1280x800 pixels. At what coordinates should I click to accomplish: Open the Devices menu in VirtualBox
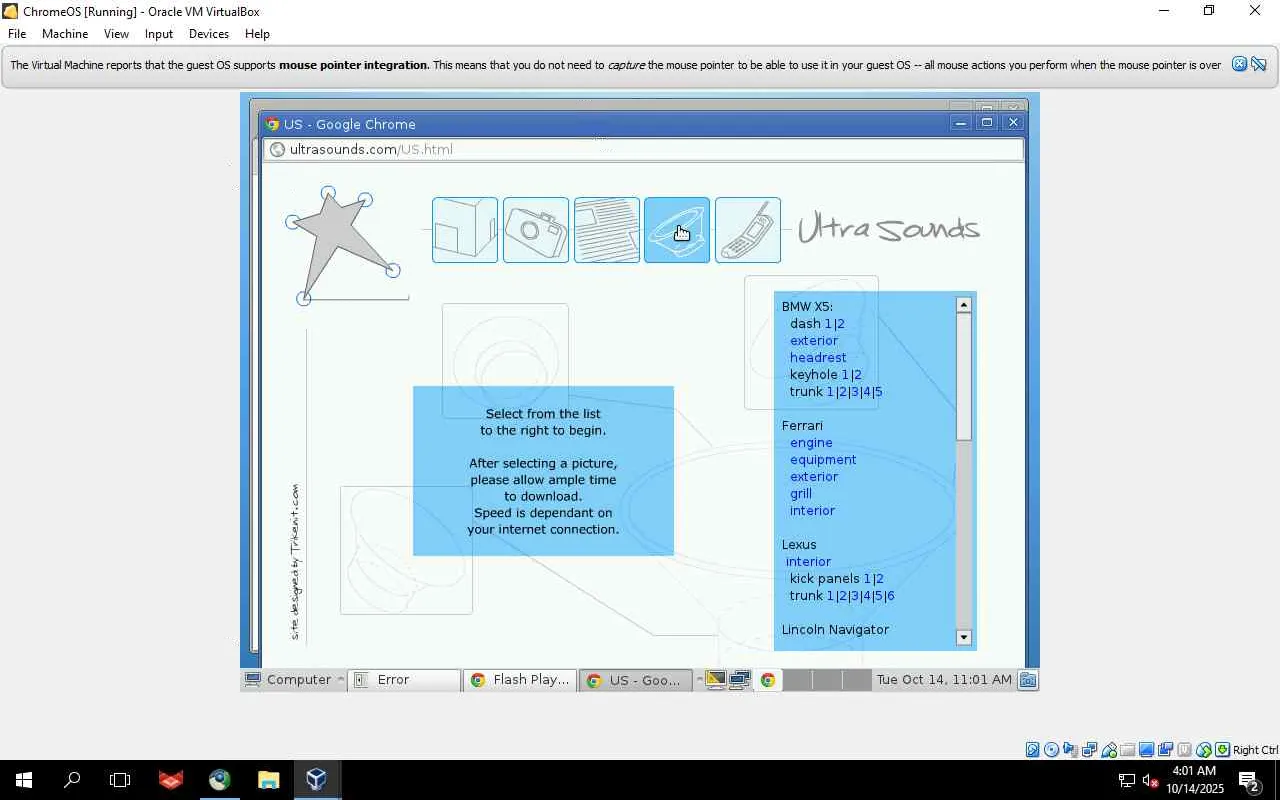[209, 34]
